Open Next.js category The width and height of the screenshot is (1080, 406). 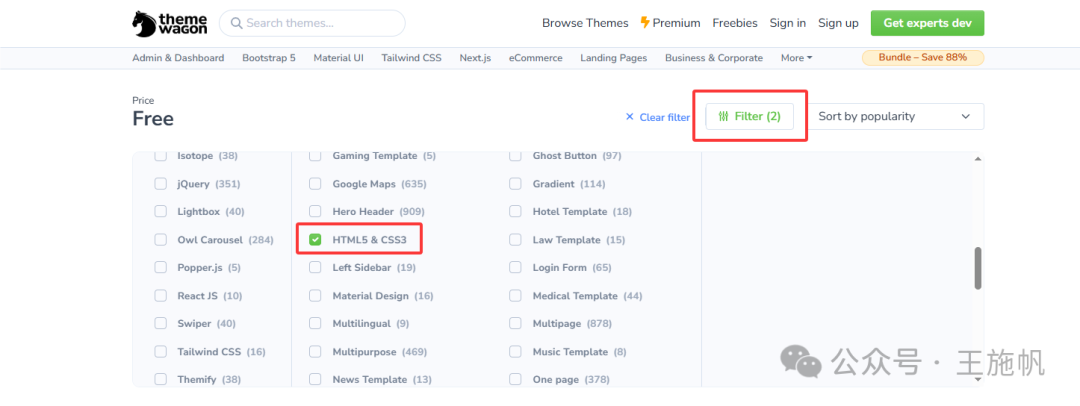click(x=475, y=58)
